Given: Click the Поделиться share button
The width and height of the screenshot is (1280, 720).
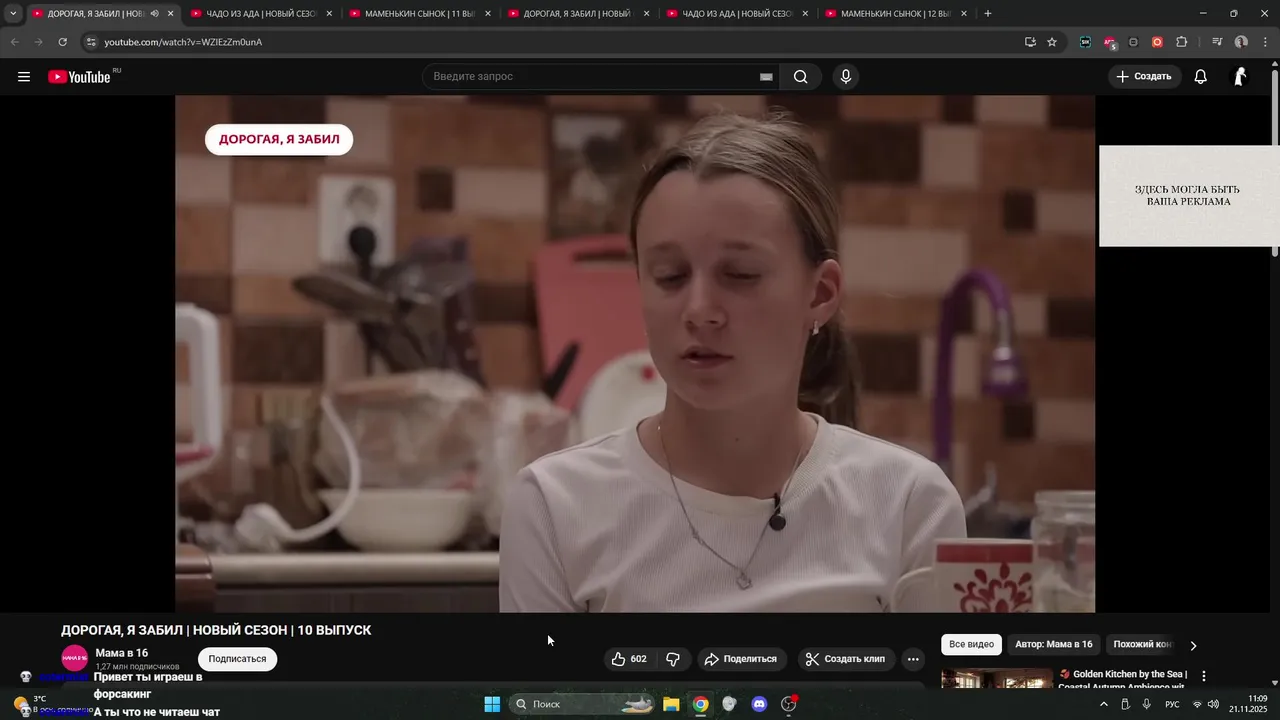Looking at the screenshot, I should coord(741,659).
